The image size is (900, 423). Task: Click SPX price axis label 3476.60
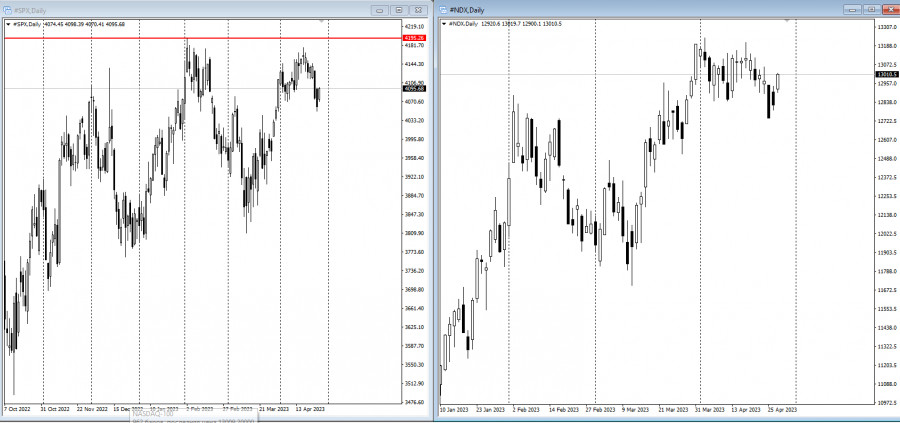(x=414, y=402)
